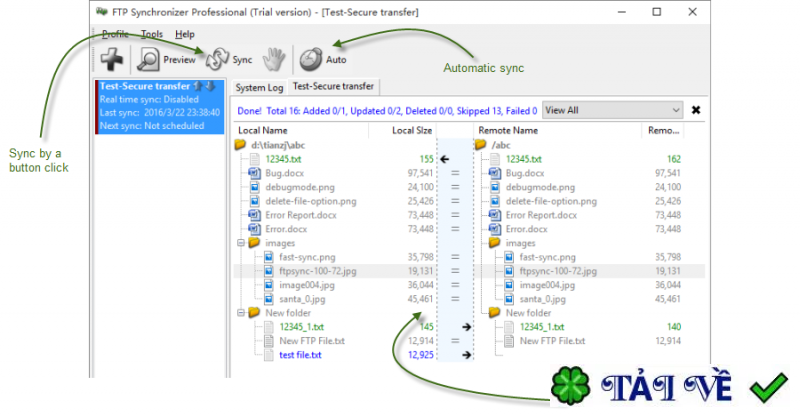Select local file delete-file-option.png
Viewport: 800px width, 417px height.
pos(311,201)
